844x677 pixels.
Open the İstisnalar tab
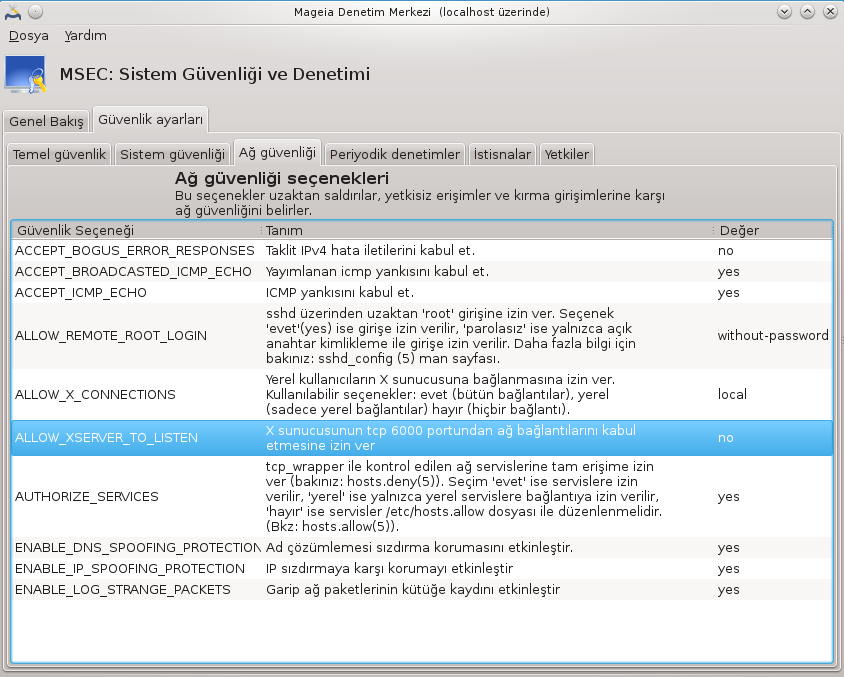click(502, 154)
